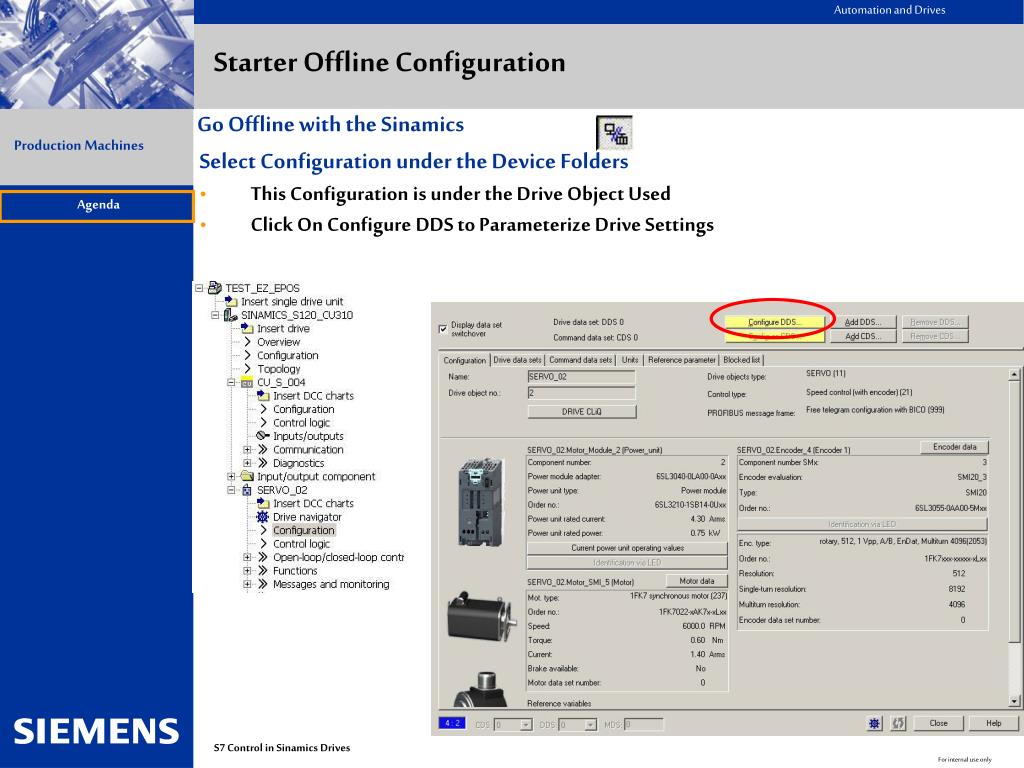Click the DRIVE CLiQ button
1024x768 pixels.
coord(581,411)
